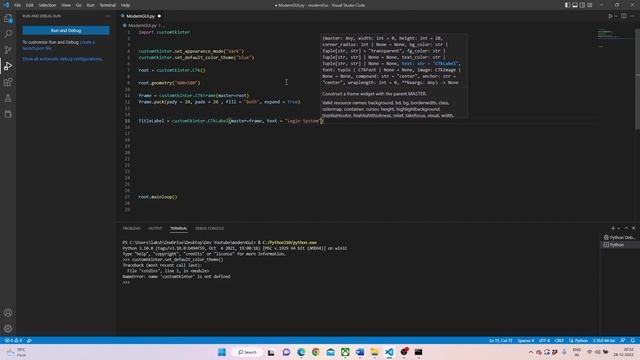
Task: Select the Run and Debug activity icon
Action: click(x=8, y=66)
